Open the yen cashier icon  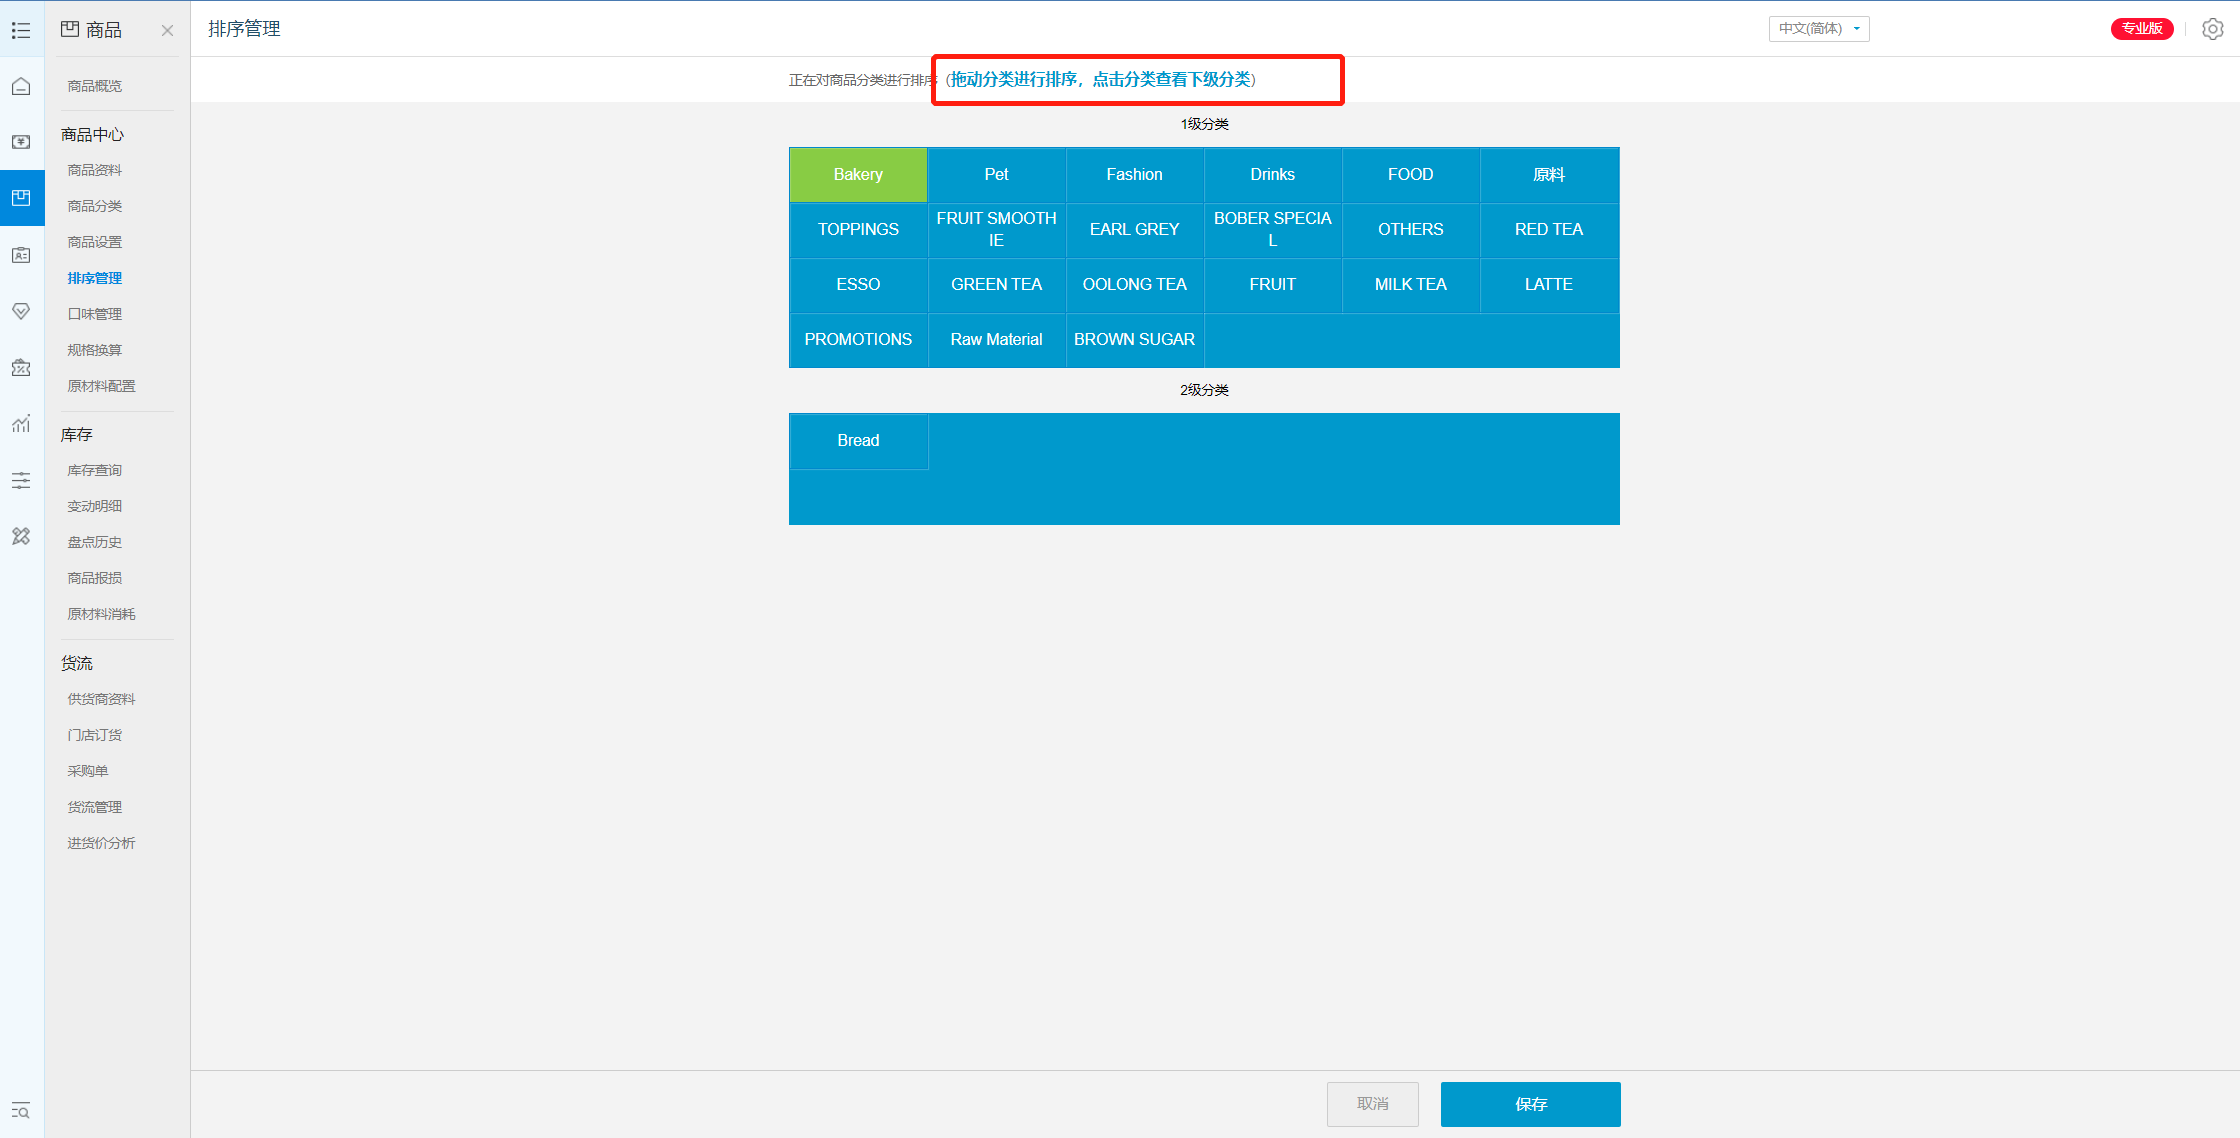pyautogui.click(x=21, y=142)
